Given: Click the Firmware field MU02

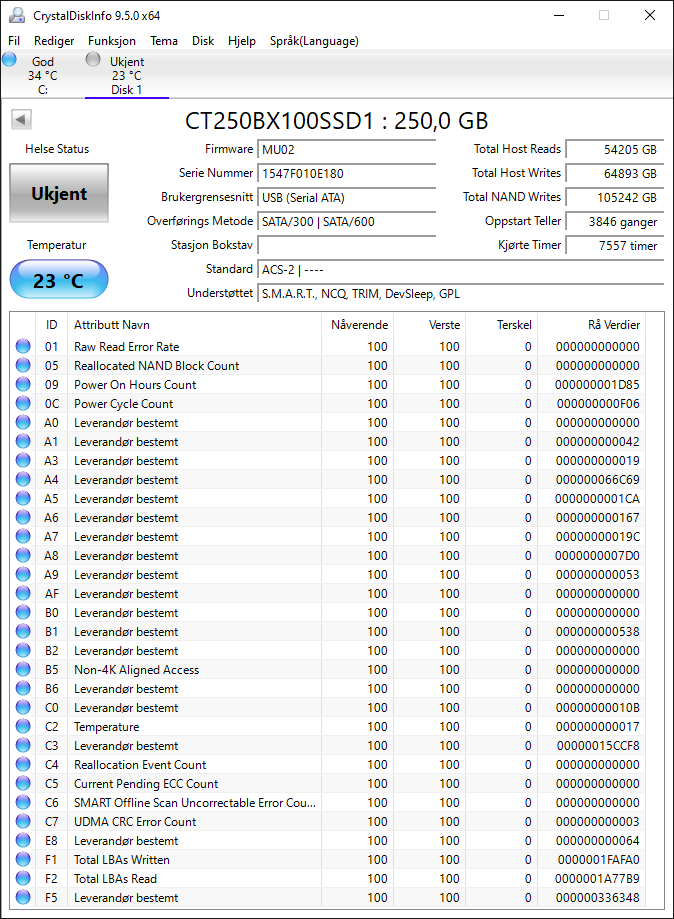Looking at the screenshot, I should click(x=346, y=149).
